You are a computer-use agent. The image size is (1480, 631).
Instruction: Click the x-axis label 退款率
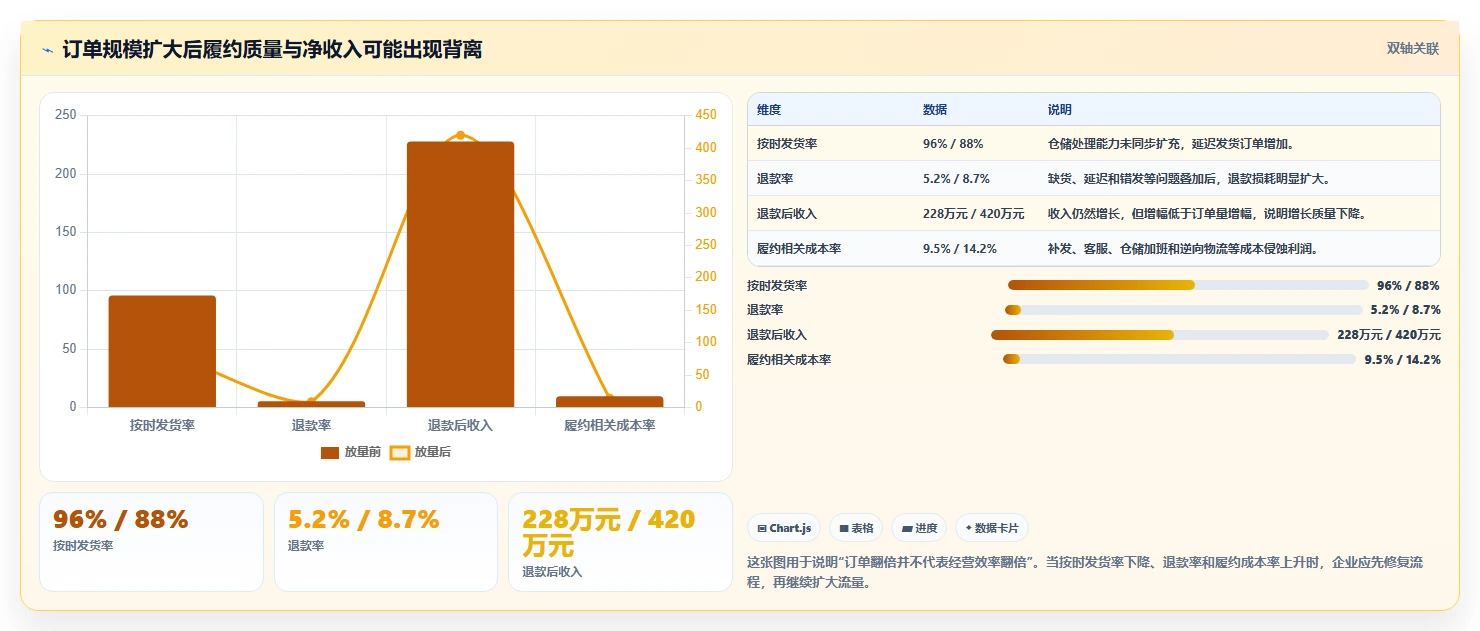click(311, 425)
